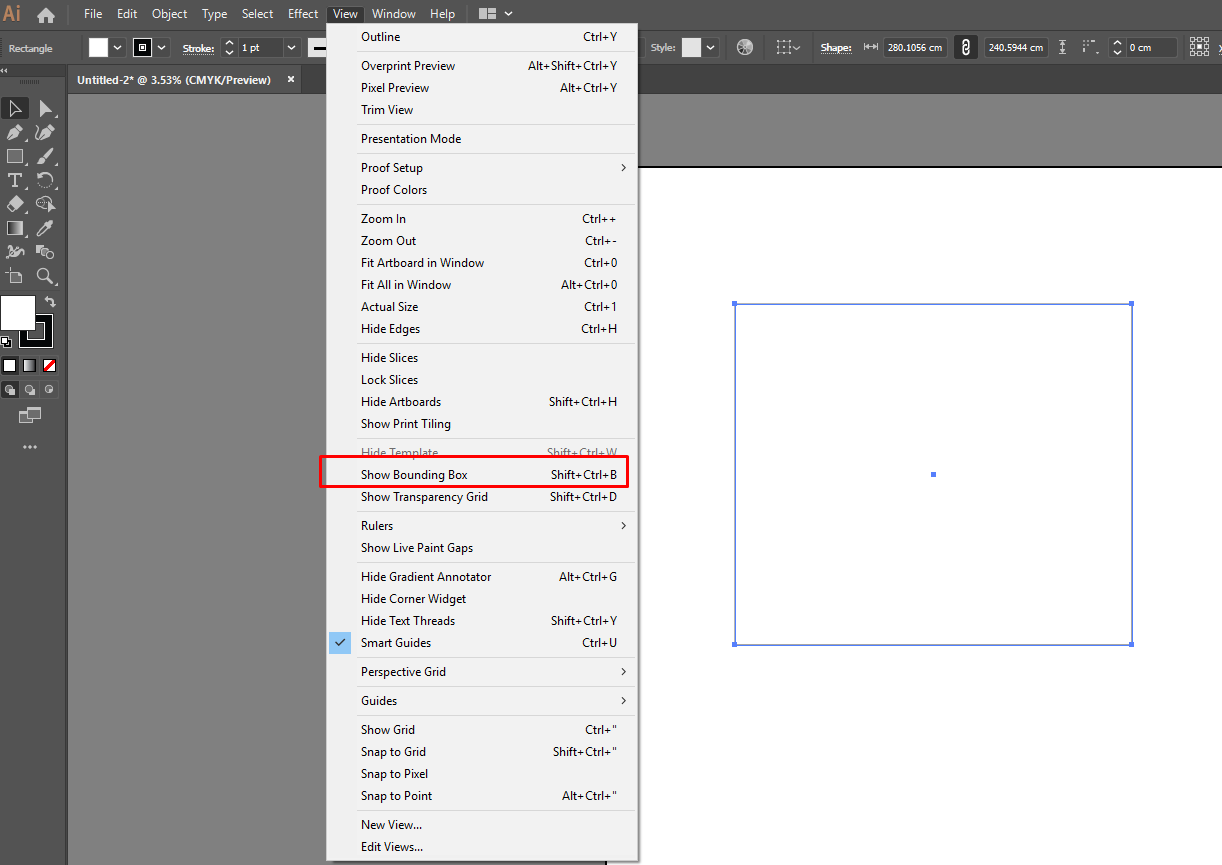Screen dimensions: 1222x865
Task: Select the Type tool
Action: tap(14, 180)
